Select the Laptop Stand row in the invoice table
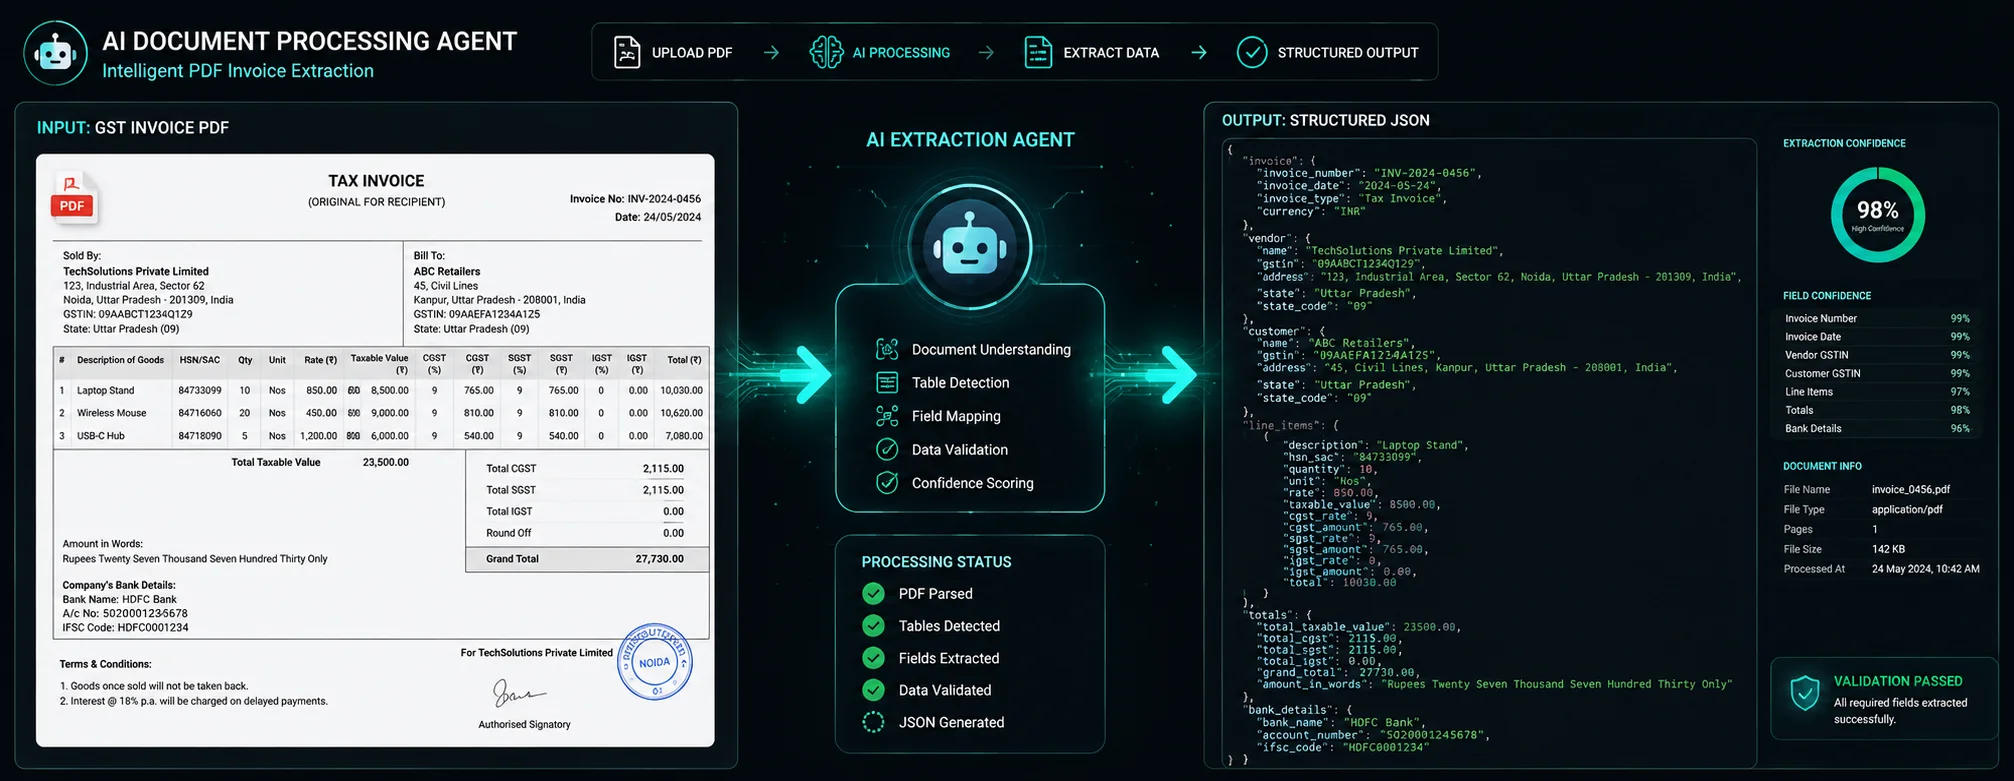The width and height of the screenshot is (2014, 781). [x=381, y=390]
